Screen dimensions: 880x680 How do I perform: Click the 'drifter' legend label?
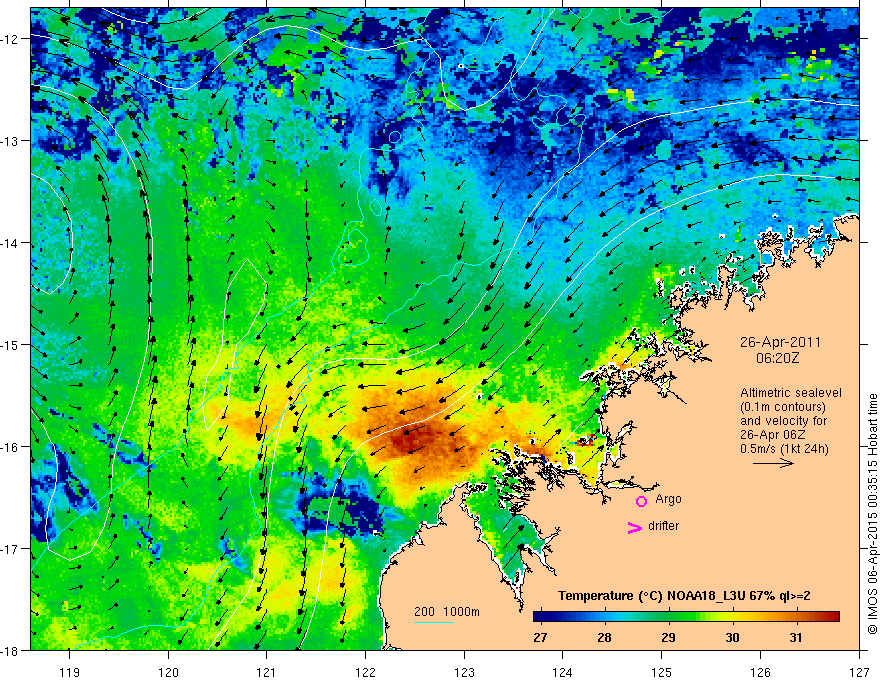coord(663,526)
